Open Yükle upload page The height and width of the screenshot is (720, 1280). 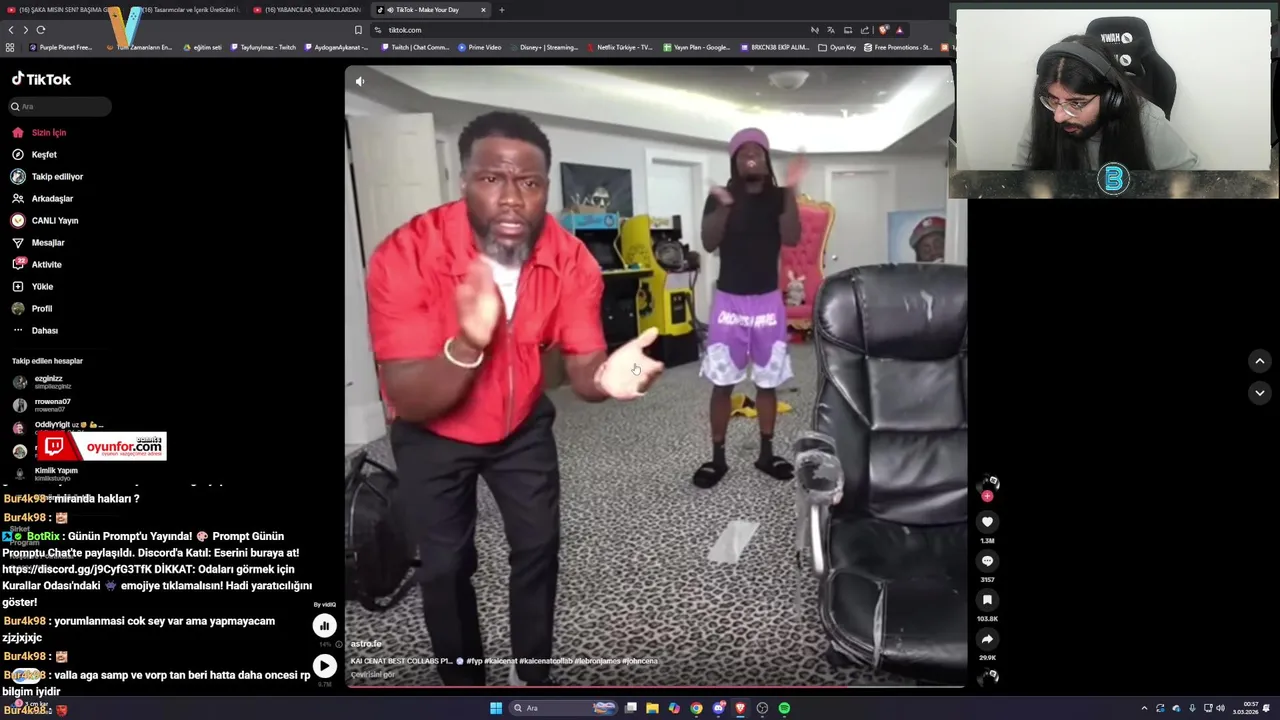click(x=33, y=287)
